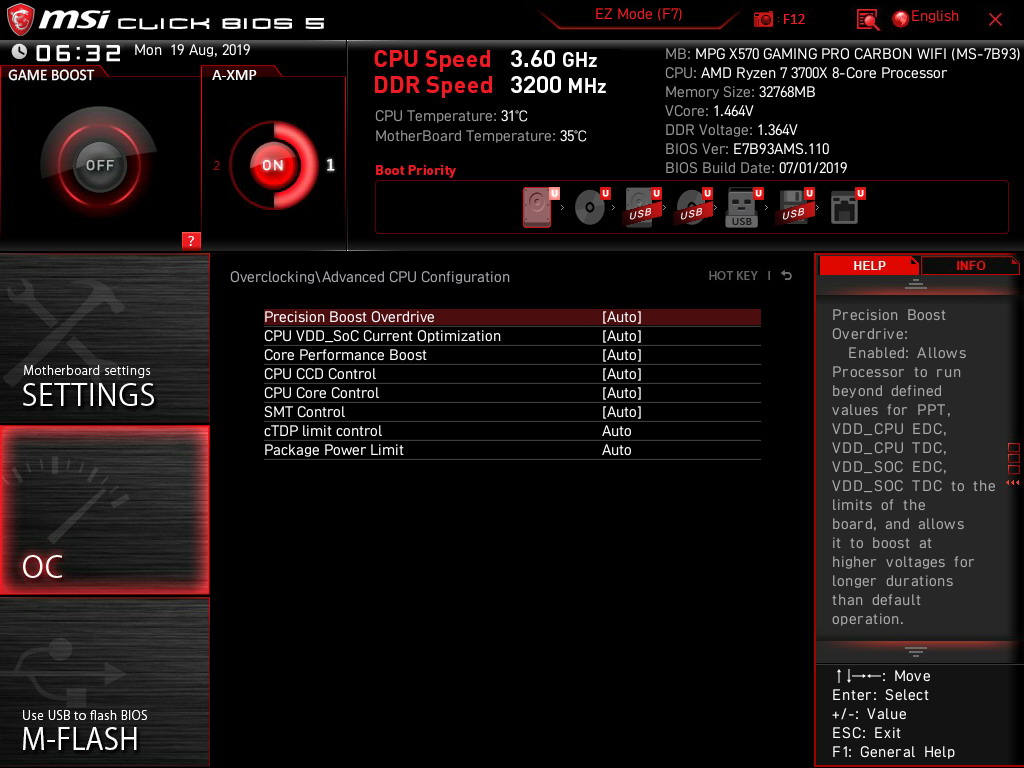
Task: Take a screenshot with the F12 camera icon
Action: click(763, 19)
